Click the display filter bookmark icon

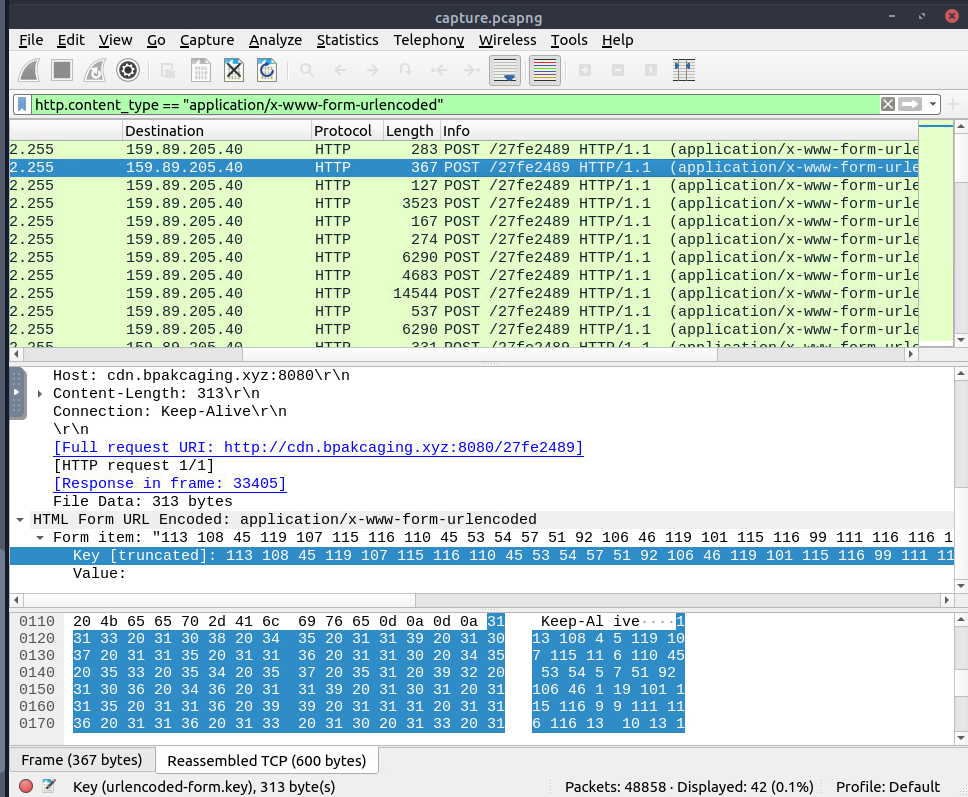[20, 103]
